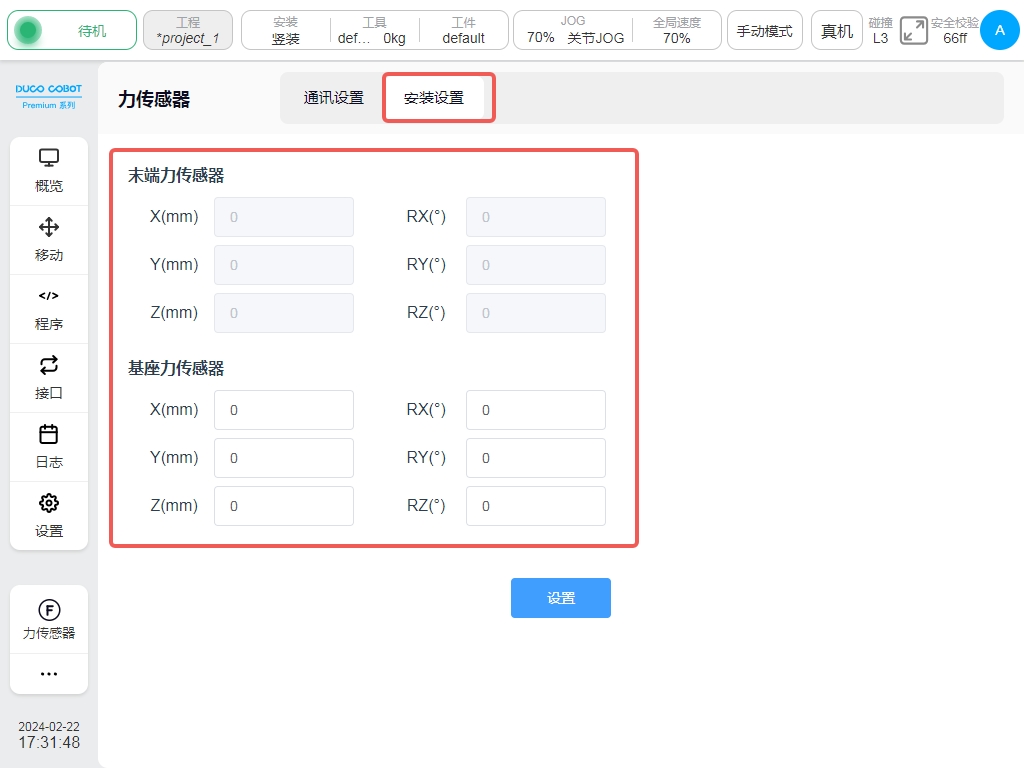Expand the sidebar more options ellipsis
The image size is (1024, 768).
click(49, 674)
